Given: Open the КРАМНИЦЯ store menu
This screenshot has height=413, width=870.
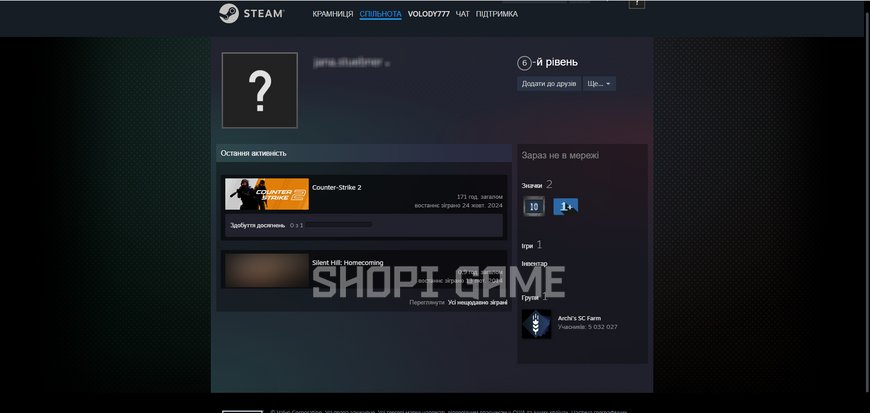Looking at the screenshot, I should click(333, 14).
